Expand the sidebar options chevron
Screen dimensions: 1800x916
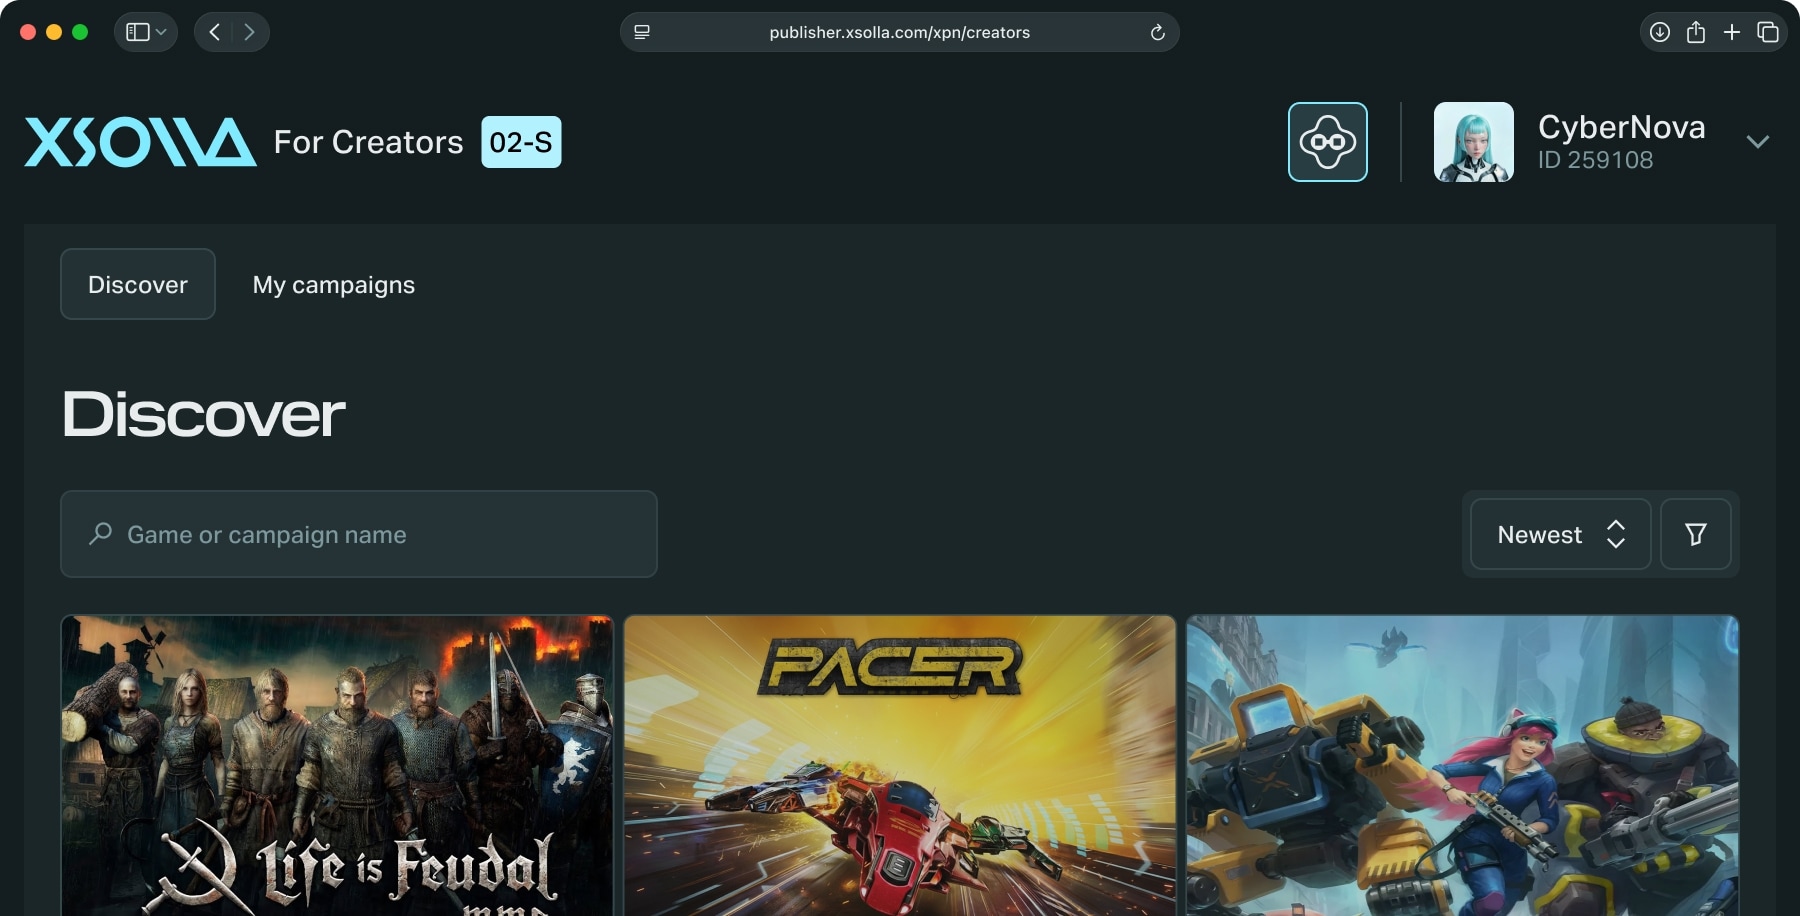[x=162, y=32]
